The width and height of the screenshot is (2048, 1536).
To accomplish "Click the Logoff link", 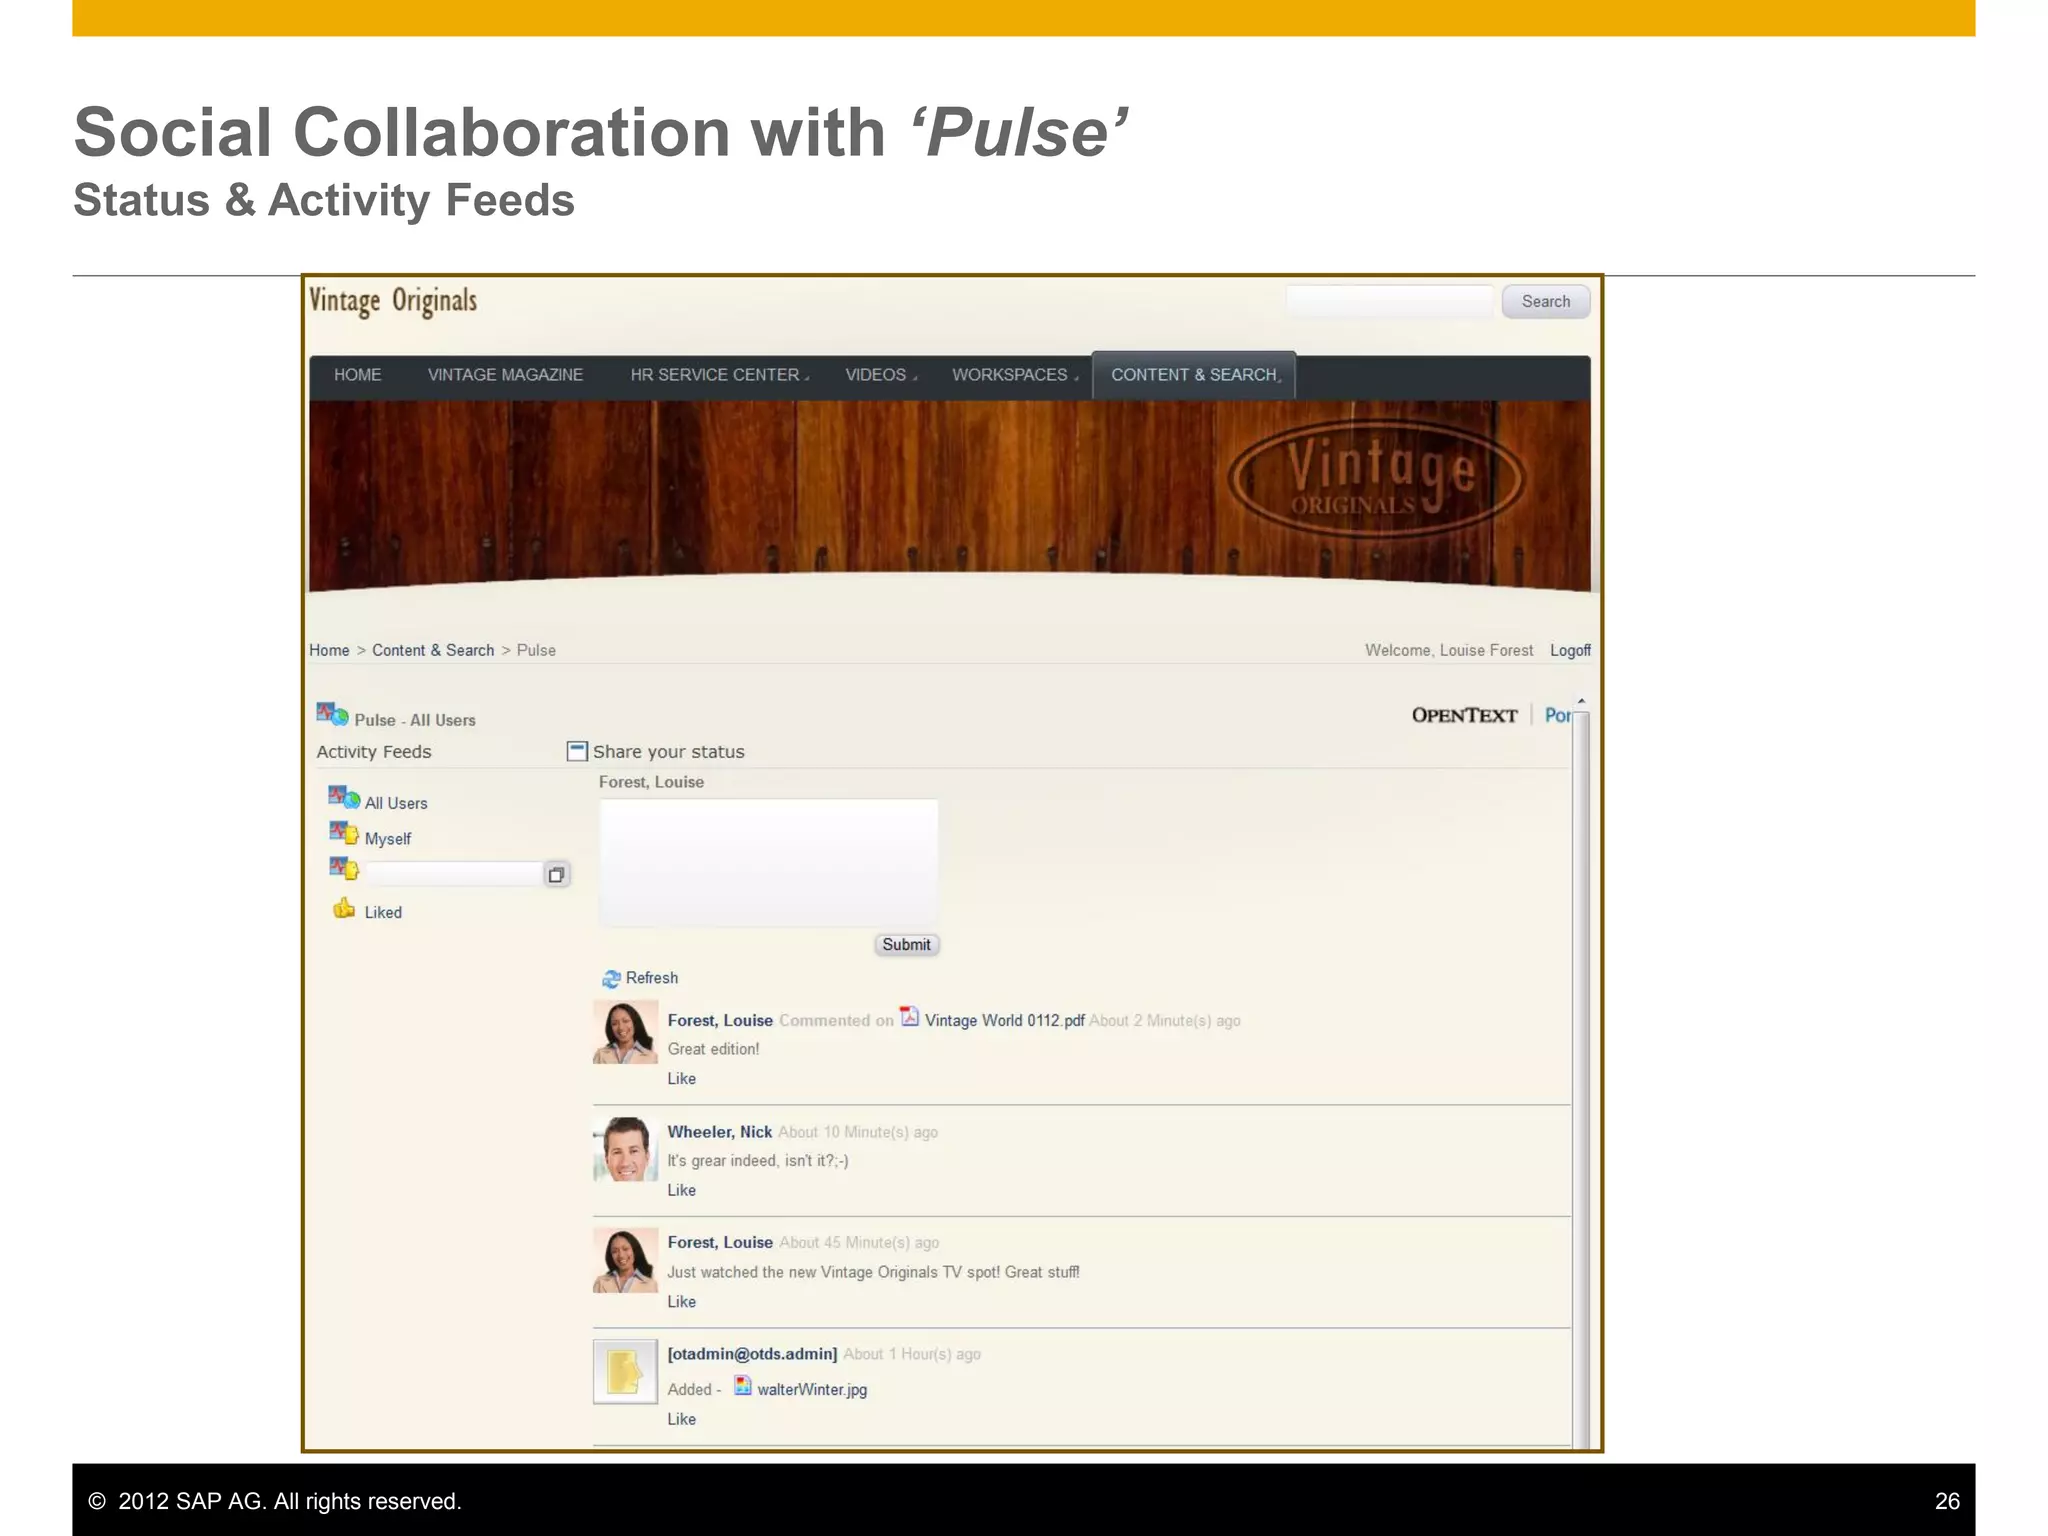I will tap(1570, 650).
